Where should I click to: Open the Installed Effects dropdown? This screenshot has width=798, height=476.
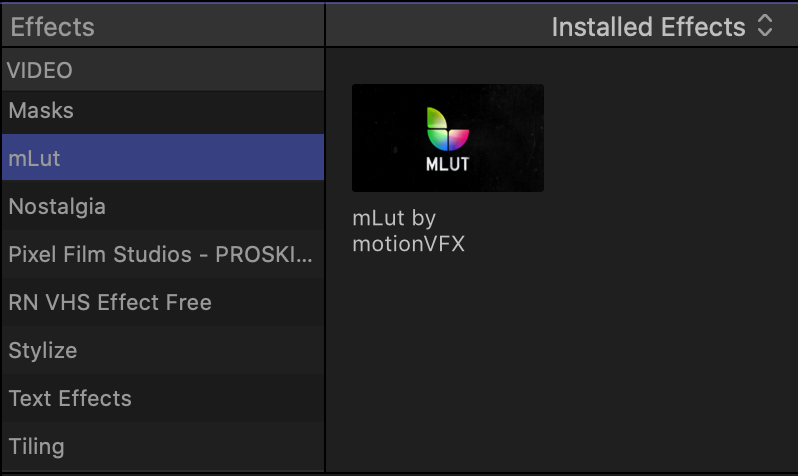tap(650, 27)
